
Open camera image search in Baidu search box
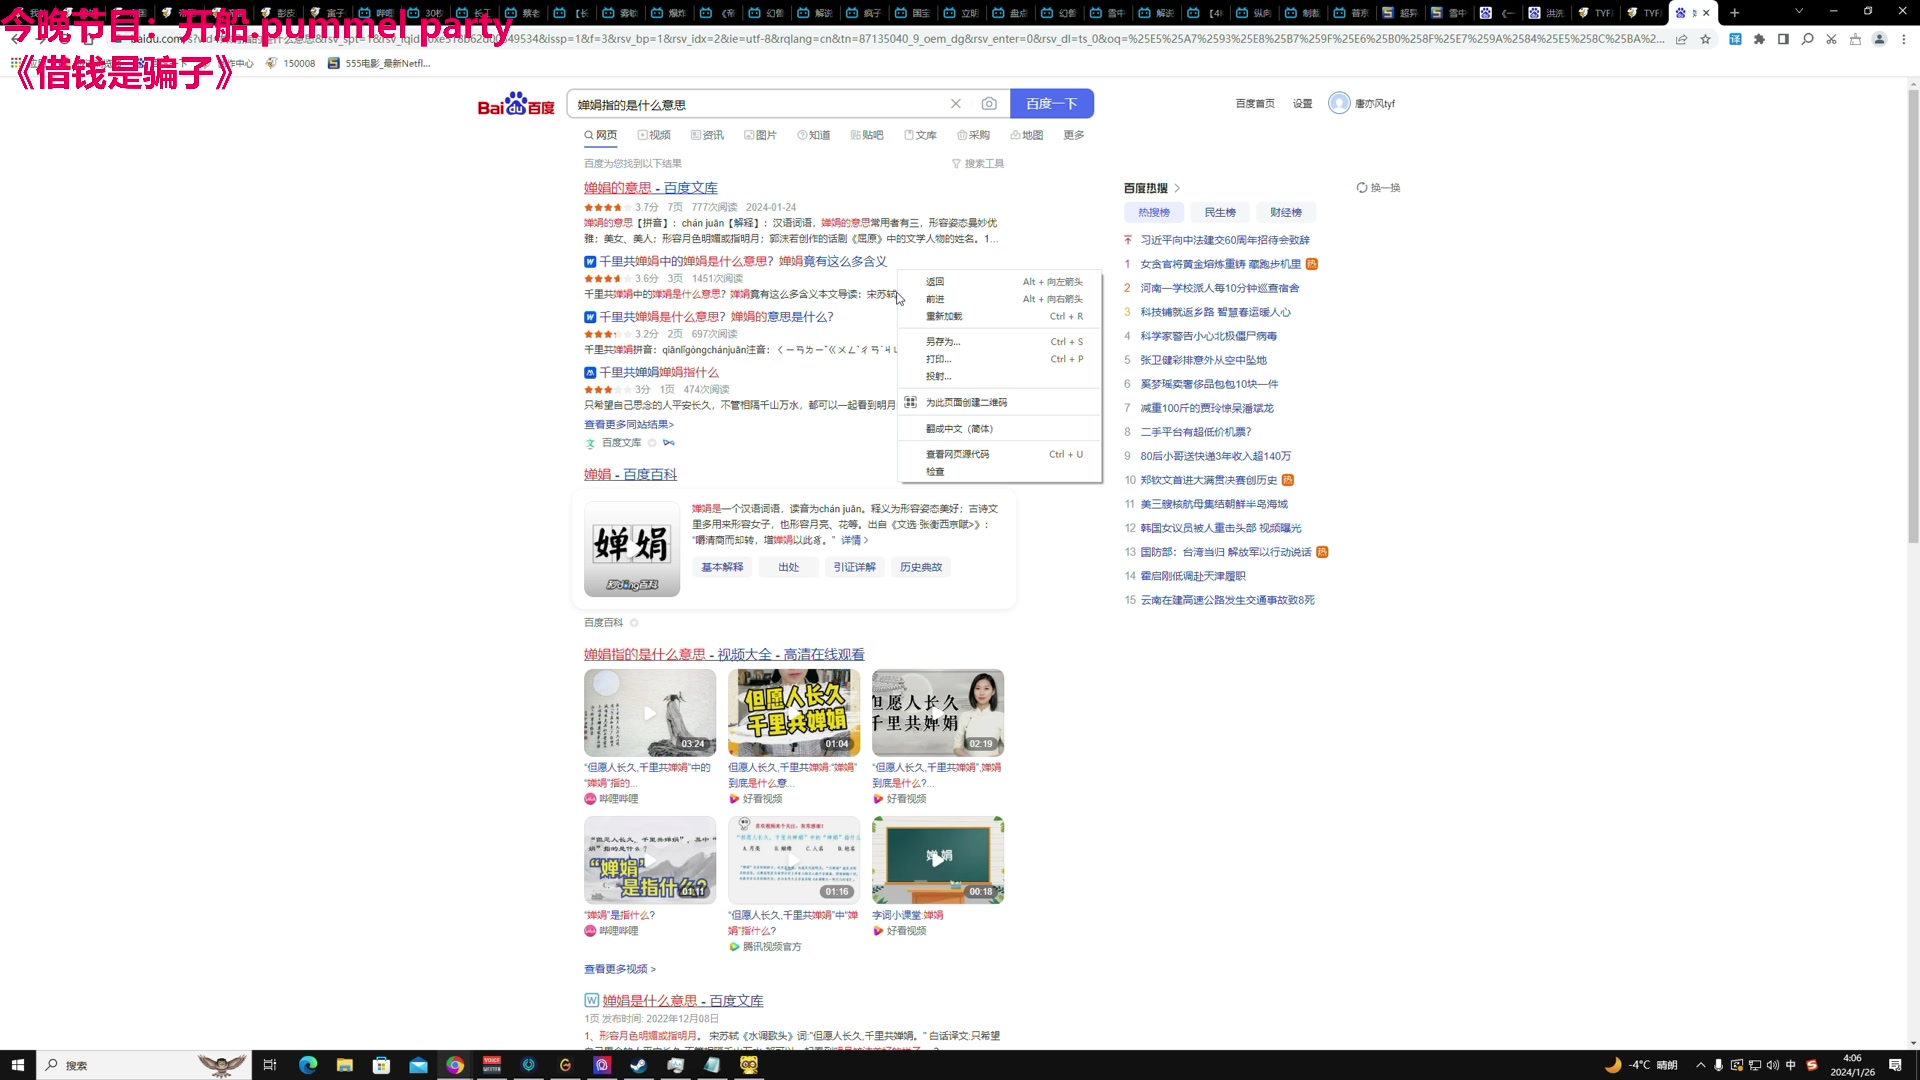[x=989, y=103]
